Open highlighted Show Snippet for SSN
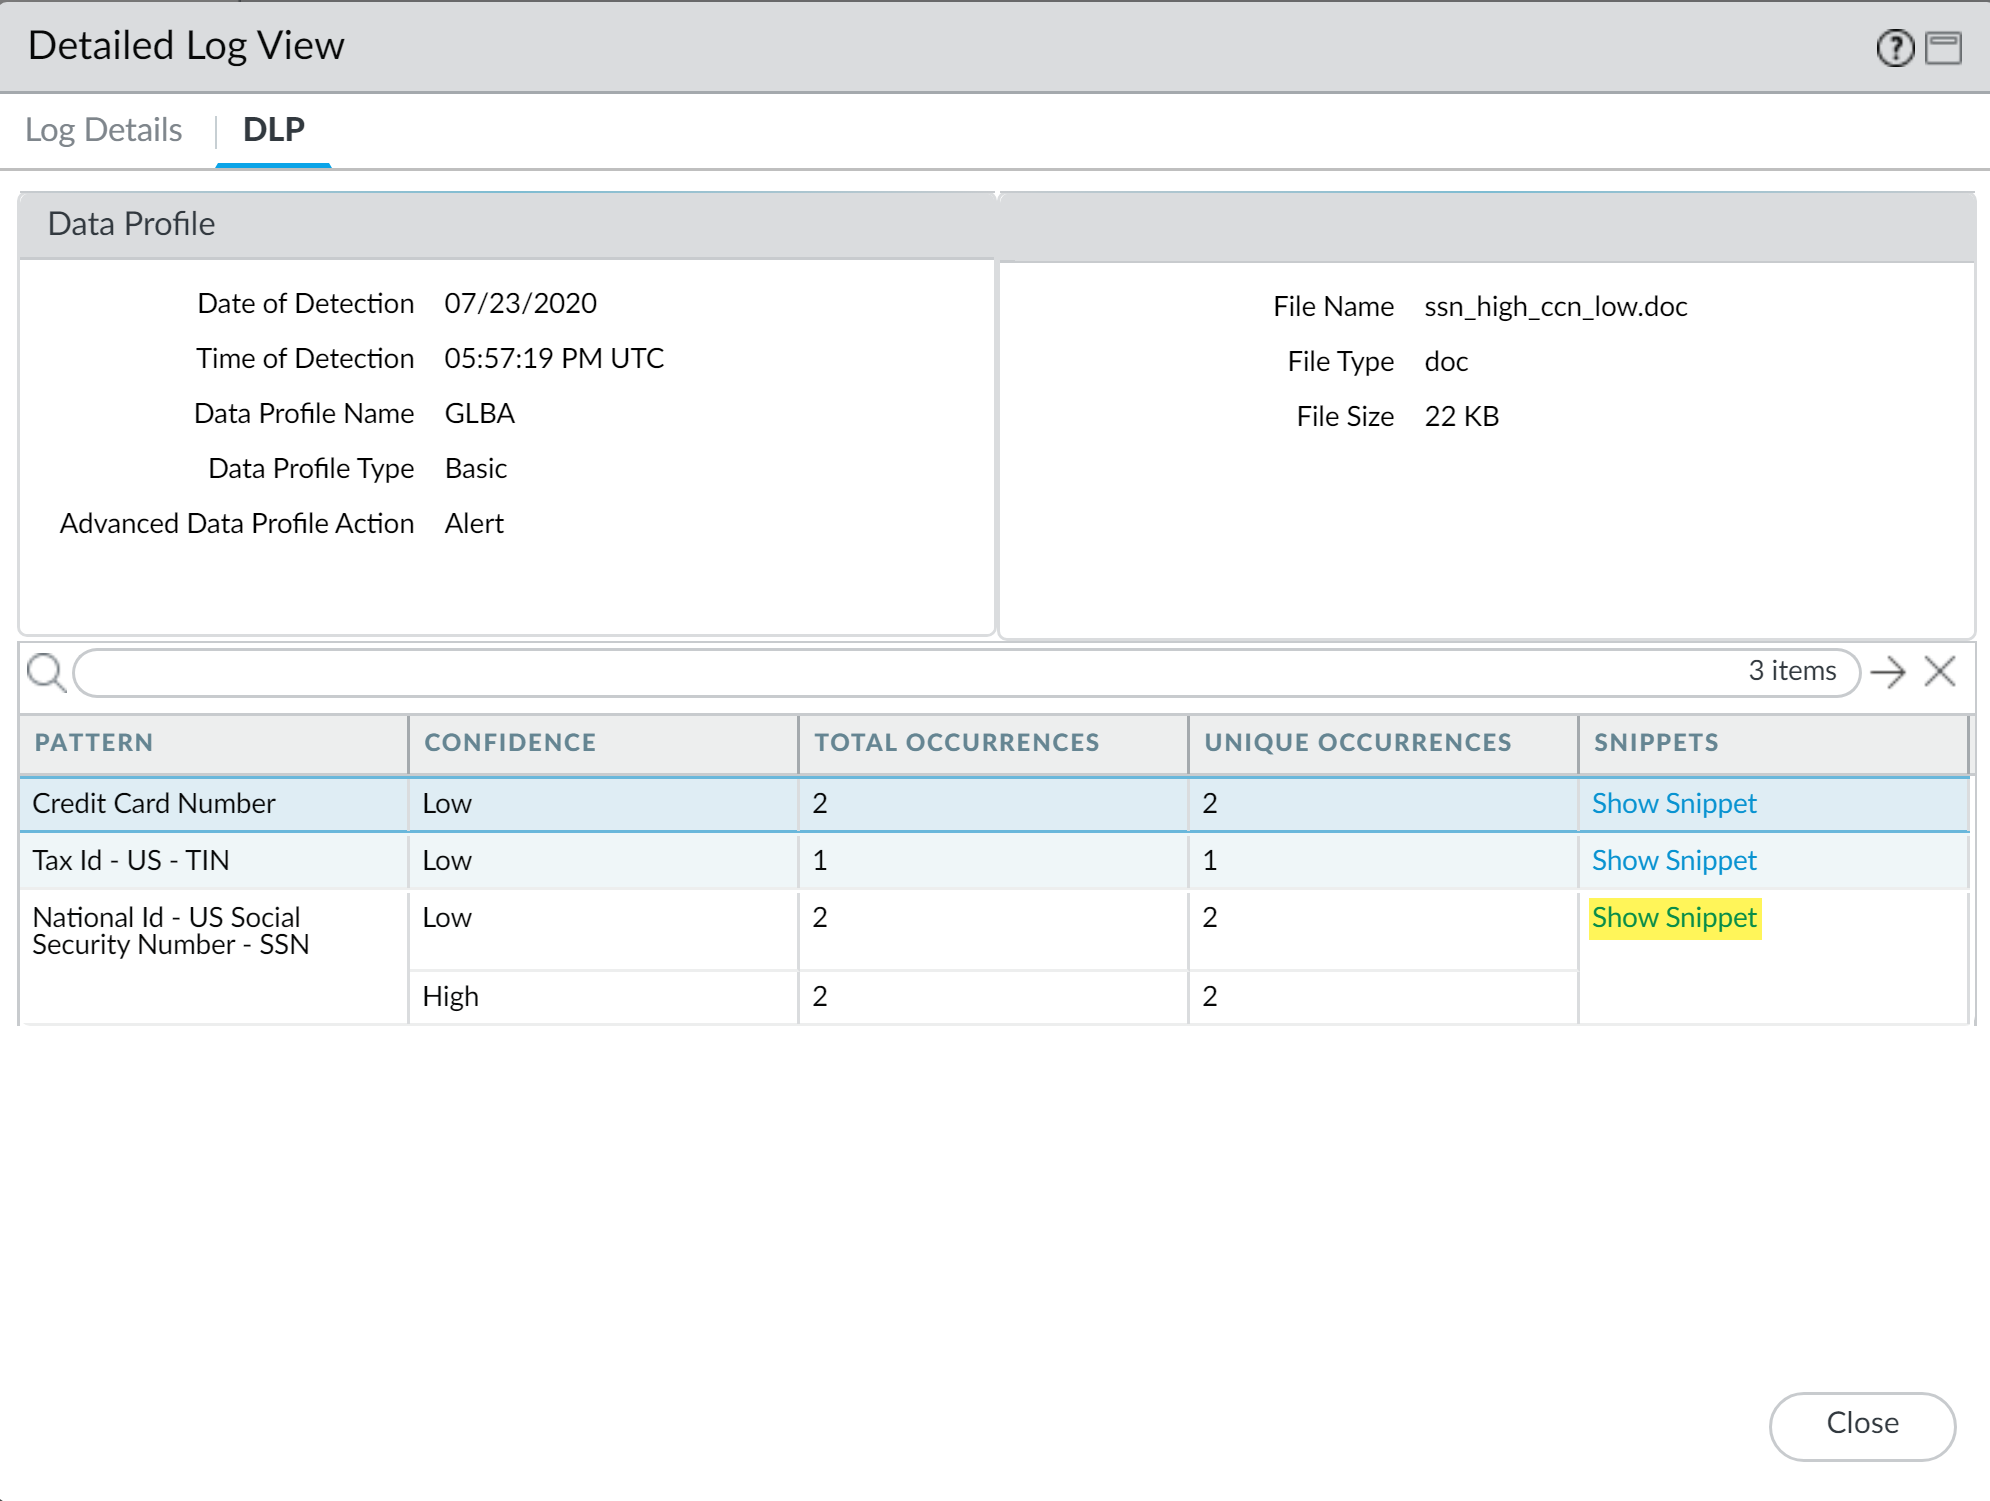Screen dimensions: 1990x1501 (x=1673, y=917)
